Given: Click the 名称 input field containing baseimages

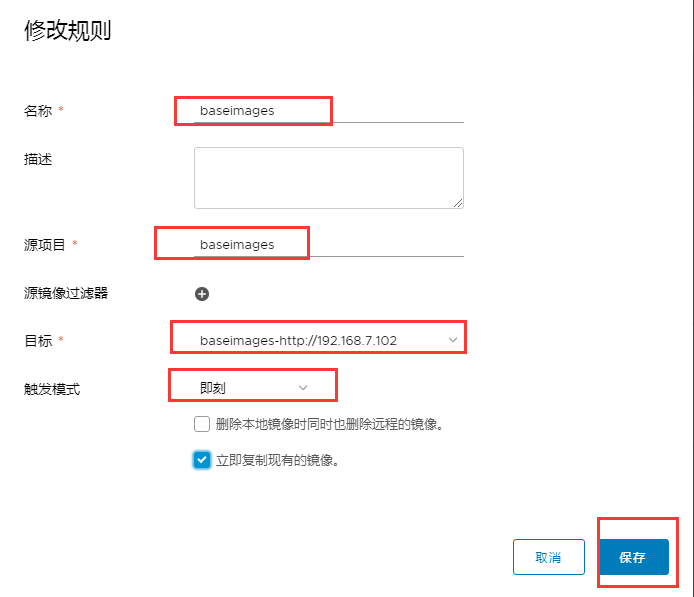Looking at the screenshot, I should click(328, 111).
